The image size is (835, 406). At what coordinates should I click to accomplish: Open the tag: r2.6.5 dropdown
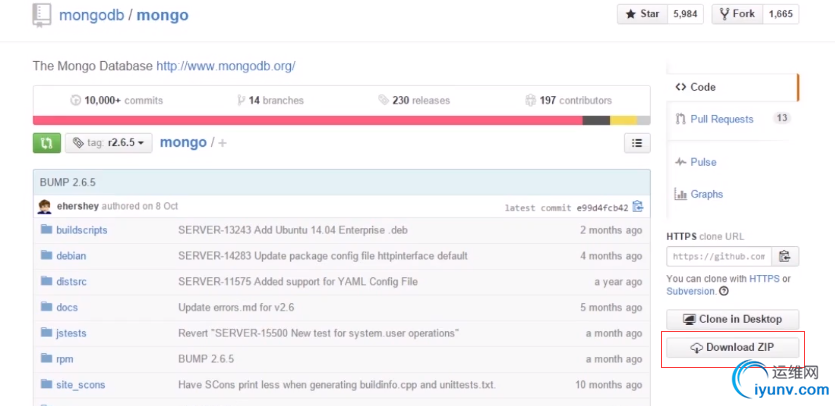[109, 143]
